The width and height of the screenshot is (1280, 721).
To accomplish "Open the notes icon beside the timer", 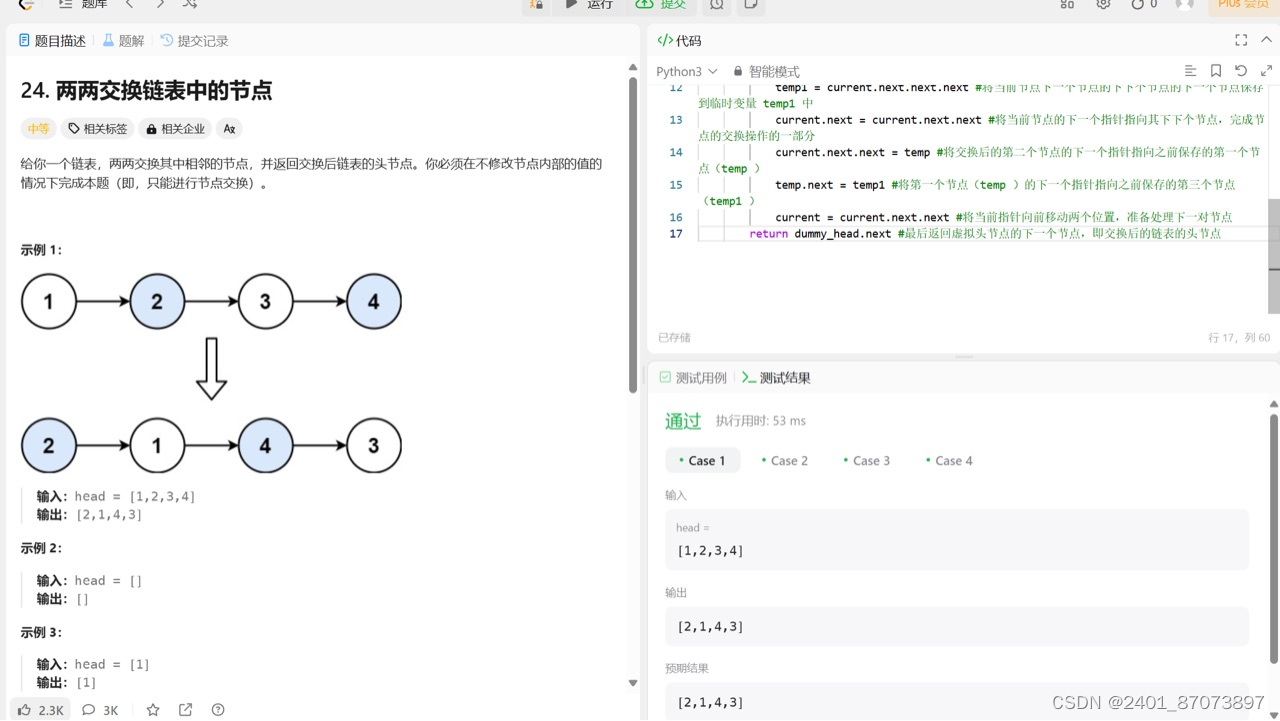I will pyautogui.click(x=750, y=4).
